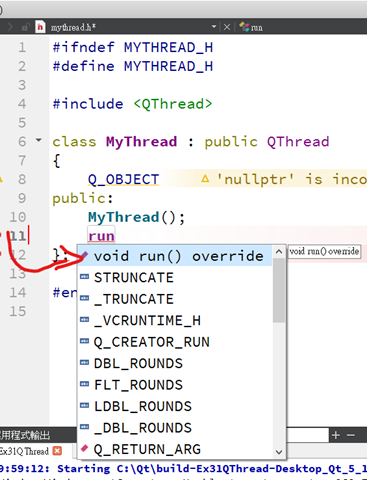The image size is (367, 480).
Task: Toggle the file lock icon
Action: coord(25,27)
